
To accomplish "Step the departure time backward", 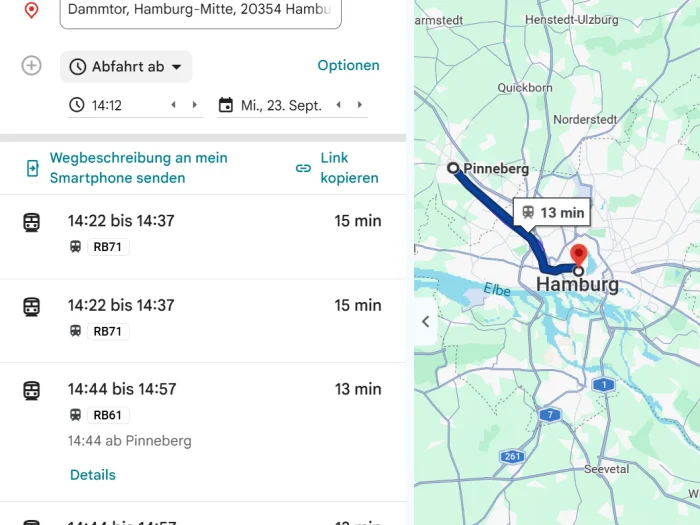I will coord(174,105).
